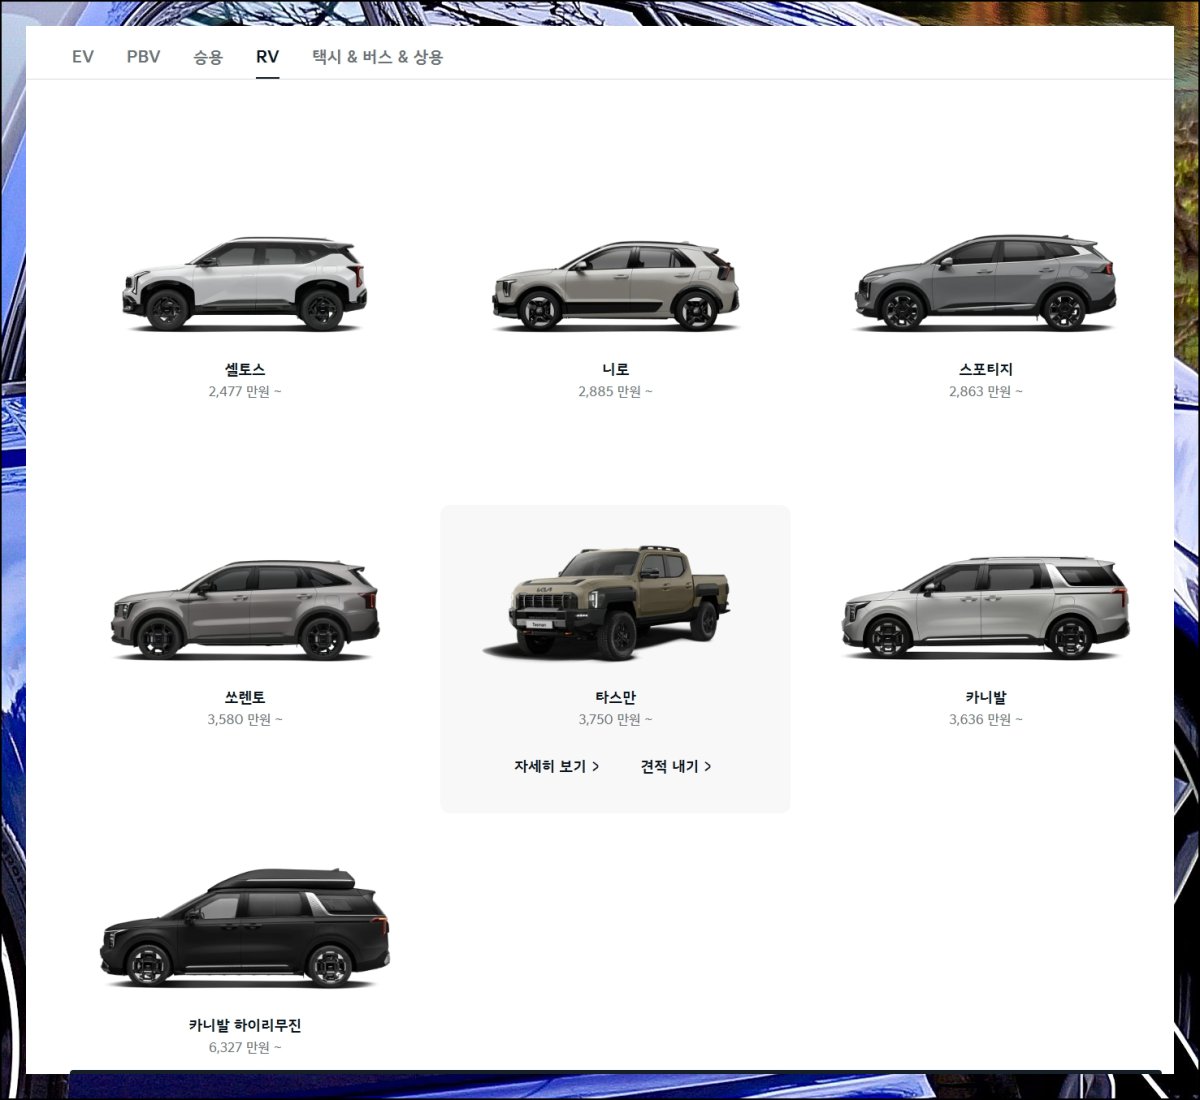Viewport: 1200px width, 1100px height.
Task: Click the 쏘렌토 car image
Action: pyautogui.click(x=245, y=609)
